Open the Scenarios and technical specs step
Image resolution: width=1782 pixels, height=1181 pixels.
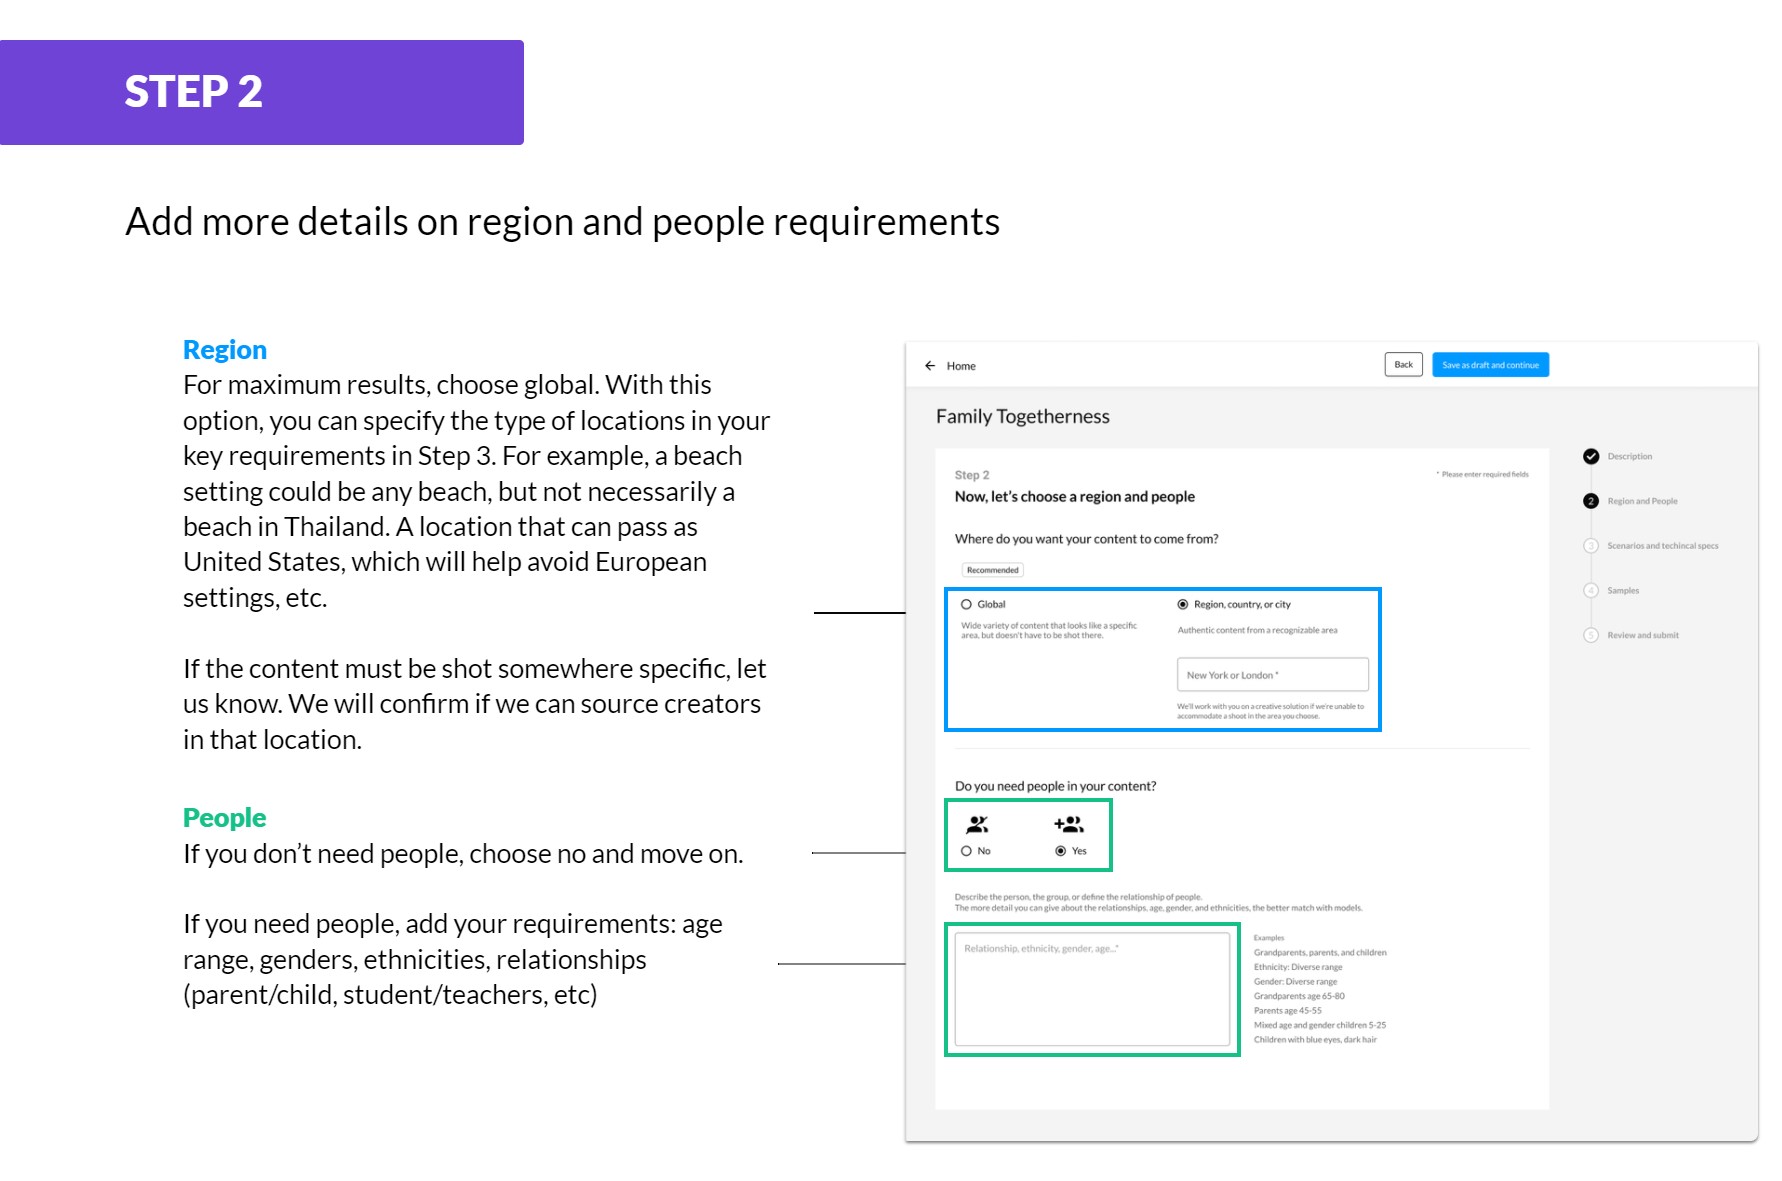pyautogui.click(x=1662, y=546)
